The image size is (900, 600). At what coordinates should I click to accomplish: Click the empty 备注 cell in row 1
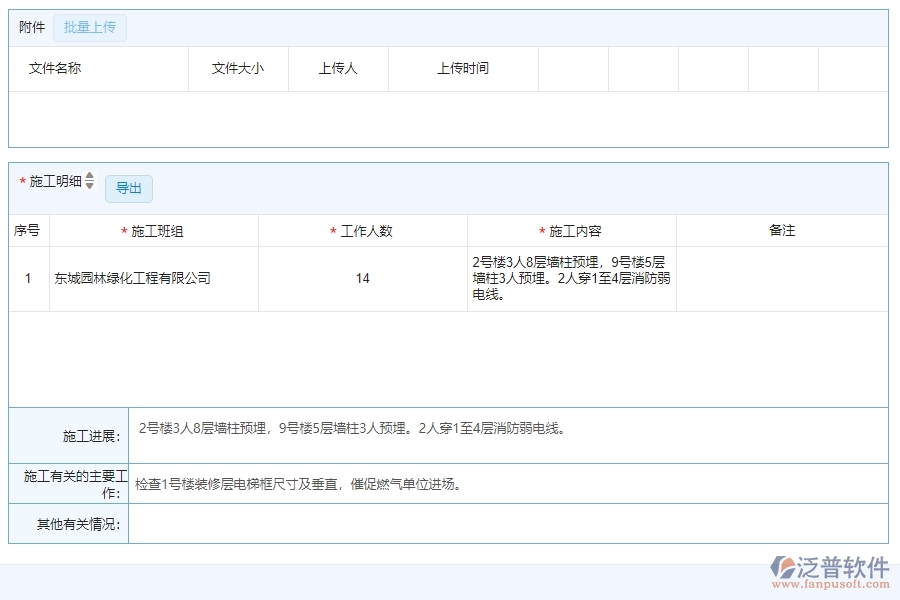pyautogui.click(x=782, y=279)
